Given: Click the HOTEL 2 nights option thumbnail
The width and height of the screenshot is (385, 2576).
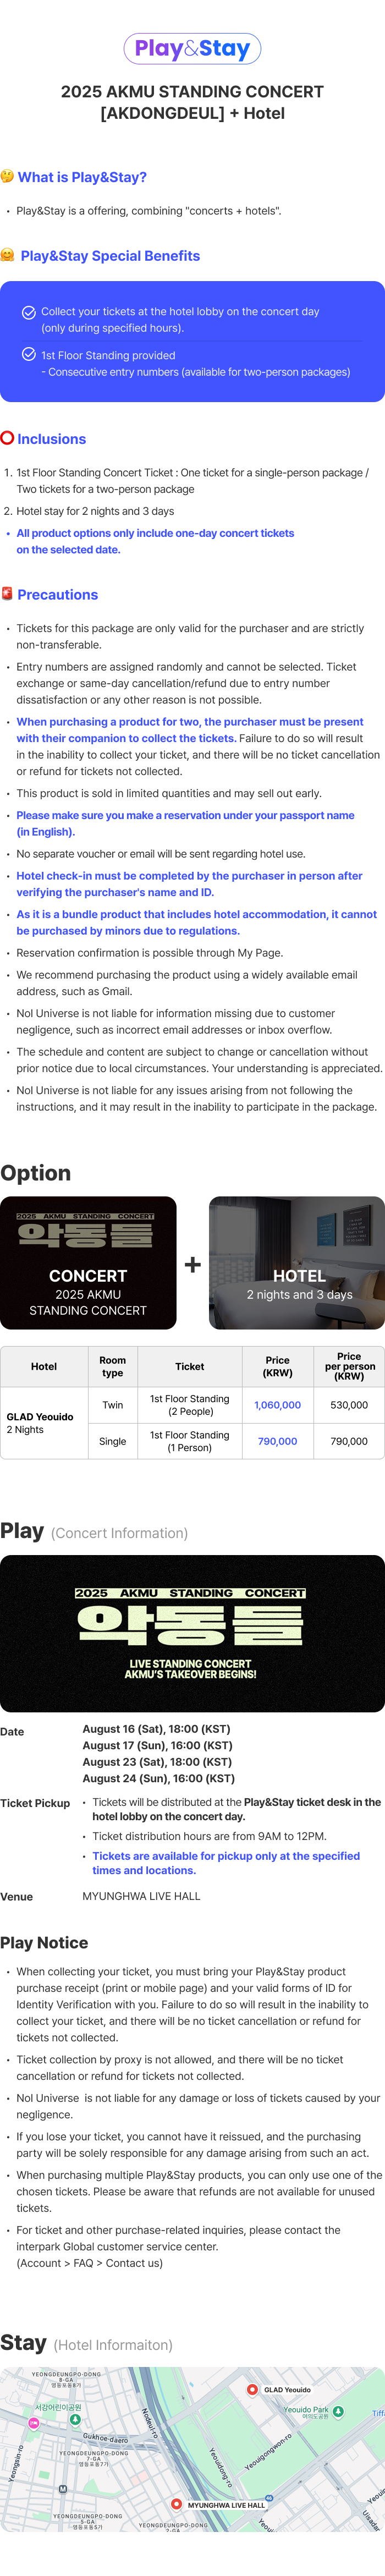Looking at the screenshot, I should [297, 1263].
